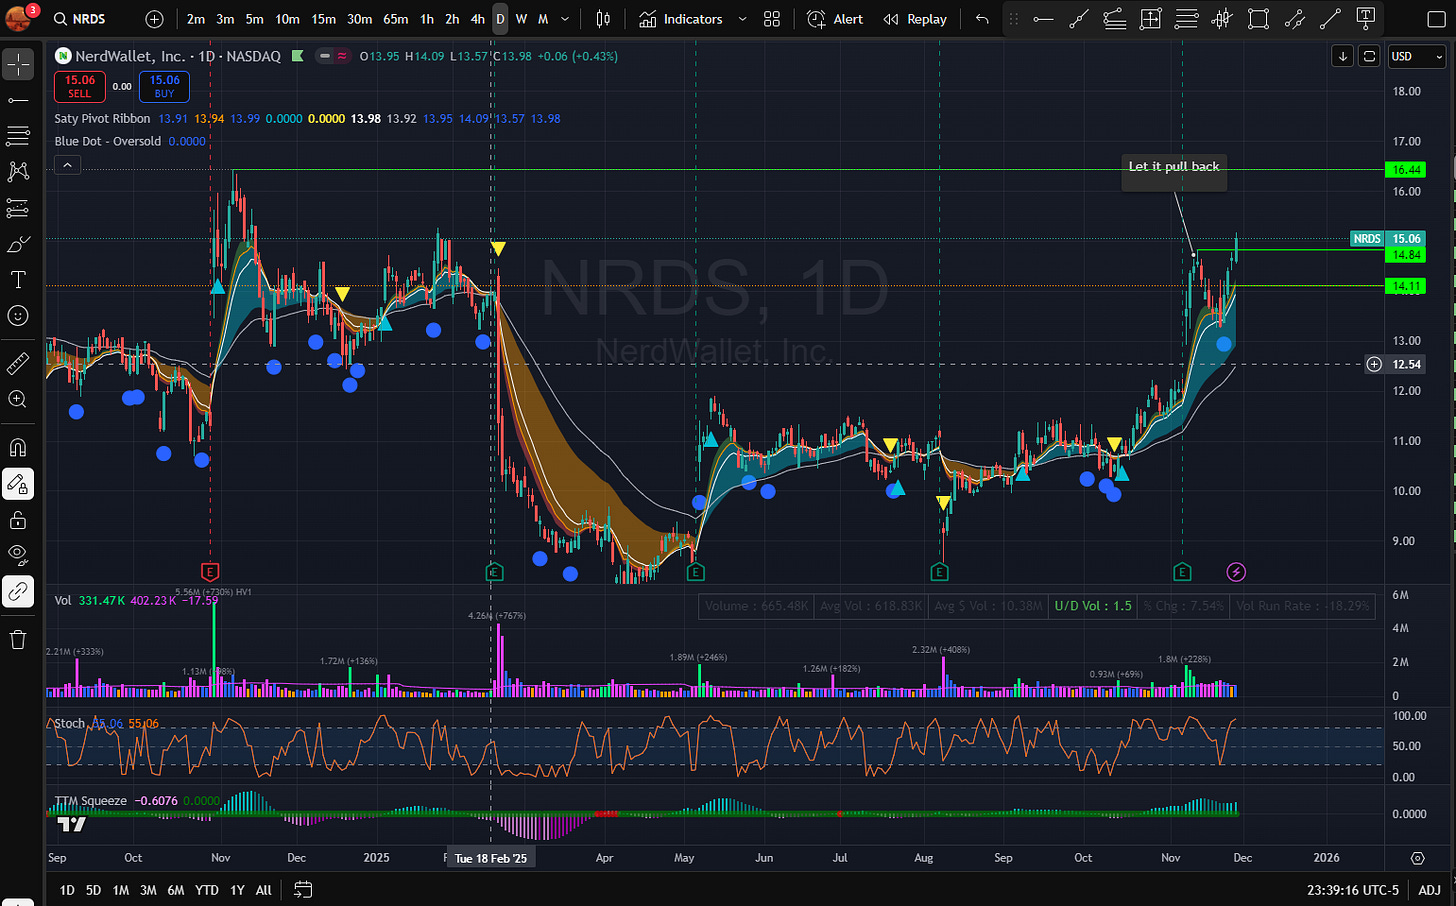Toggle the auto-fit scale button beside USD
Screen dimensions: 1456x906
[x=1369, y=56]
